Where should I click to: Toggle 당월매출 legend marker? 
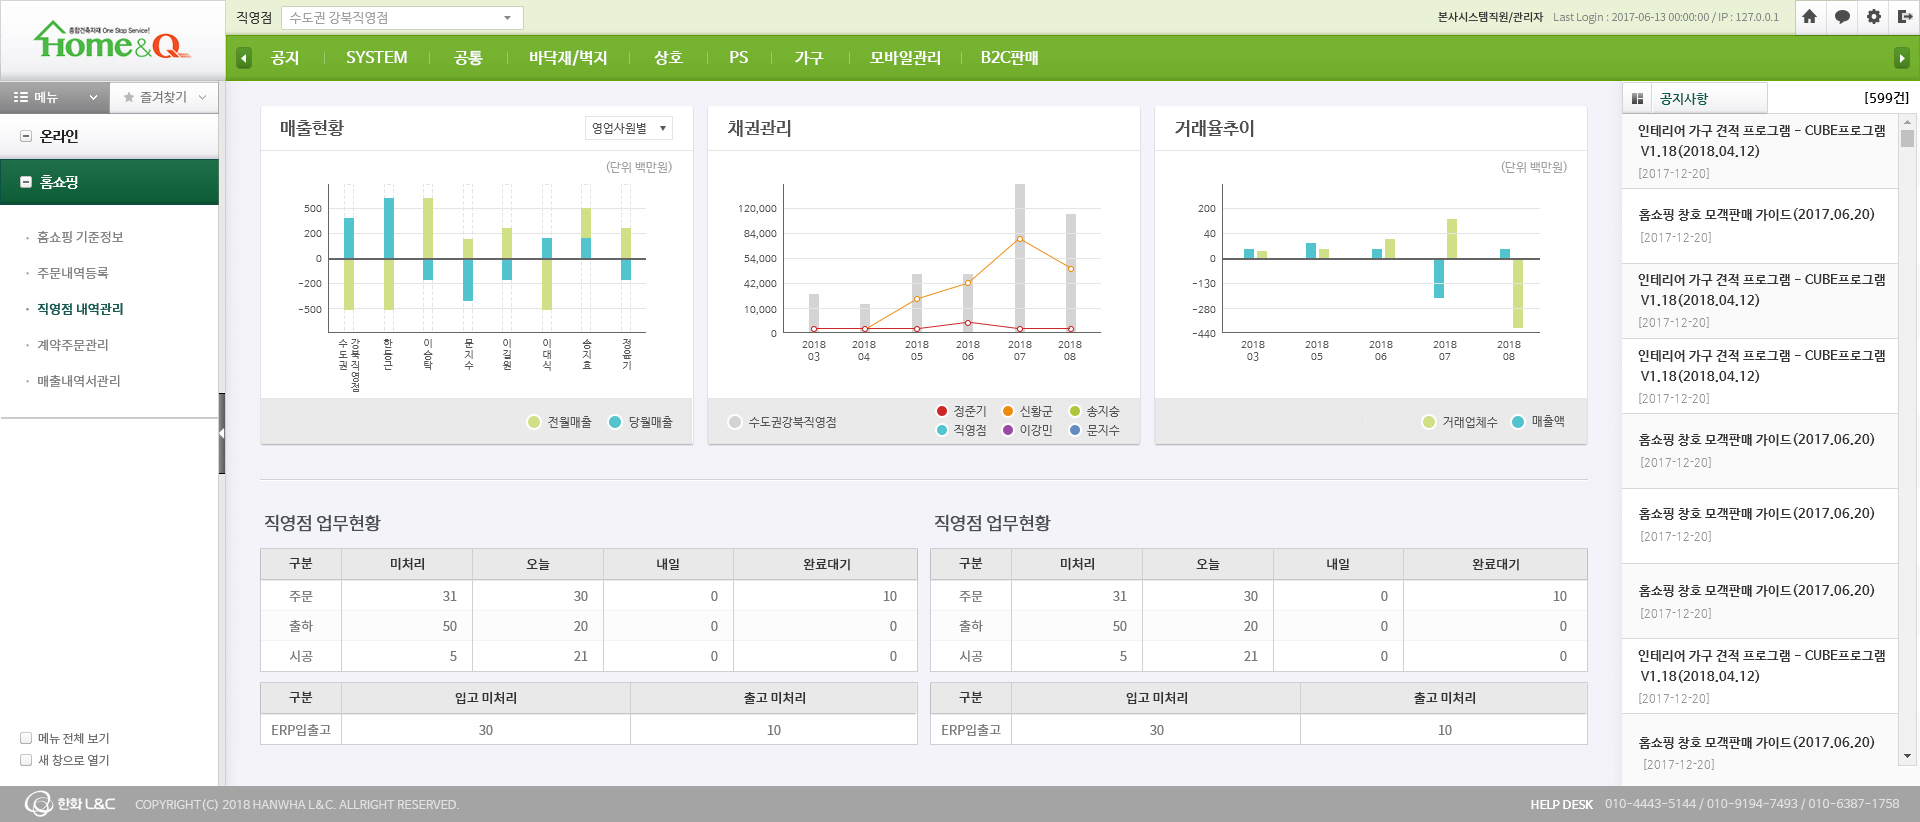(615, 422)
